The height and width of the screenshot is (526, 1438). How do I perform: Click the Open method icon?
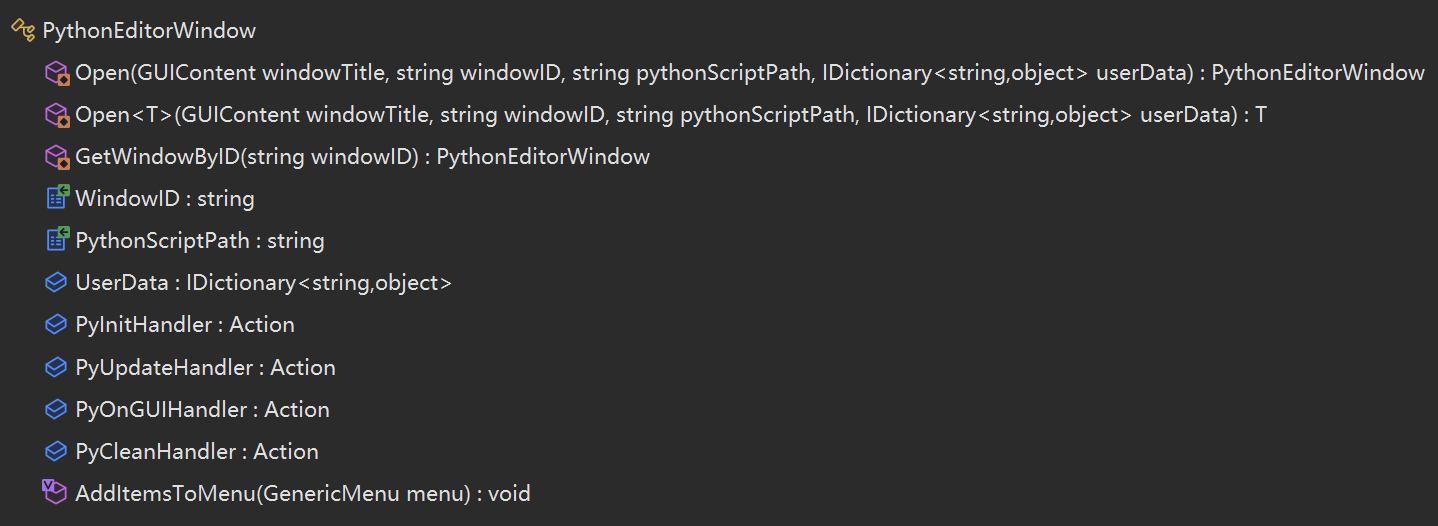point(57,72)
